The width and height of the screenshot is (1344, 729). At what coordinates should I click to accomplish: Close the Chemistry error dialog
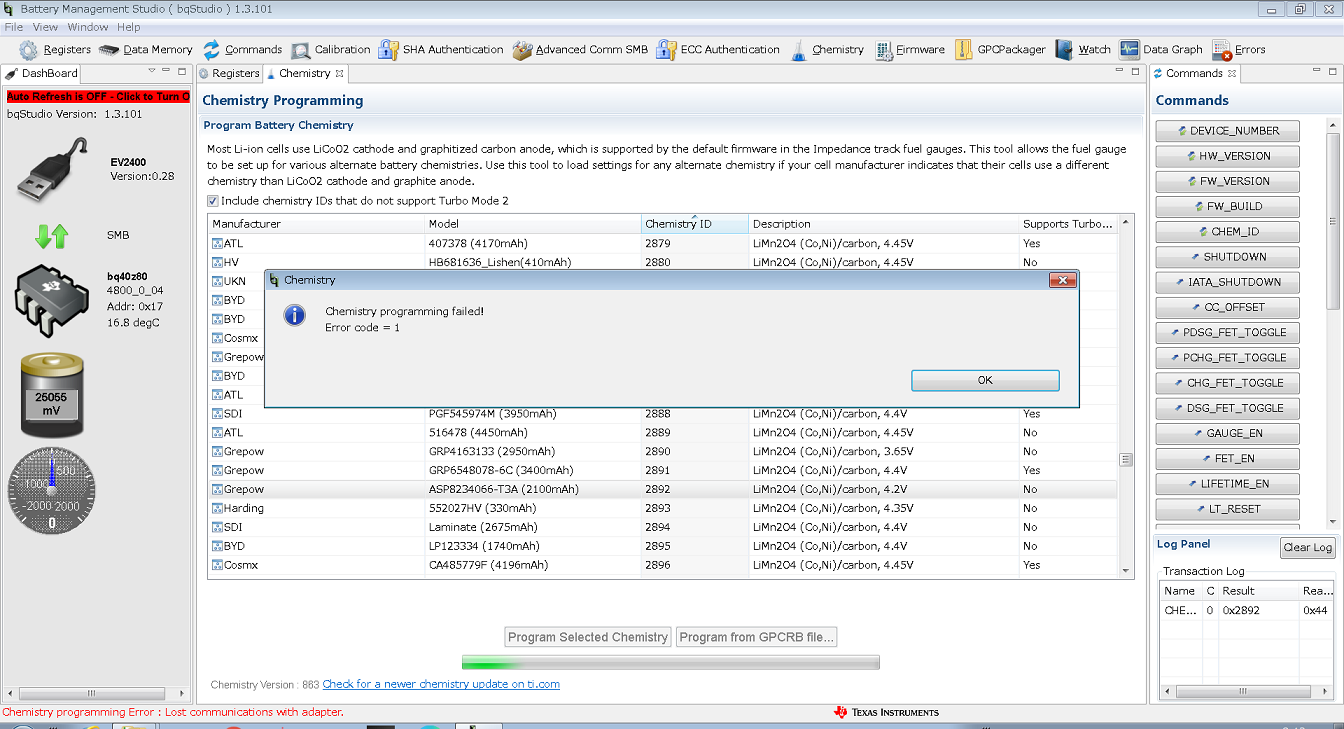[x=1062, y=280]
